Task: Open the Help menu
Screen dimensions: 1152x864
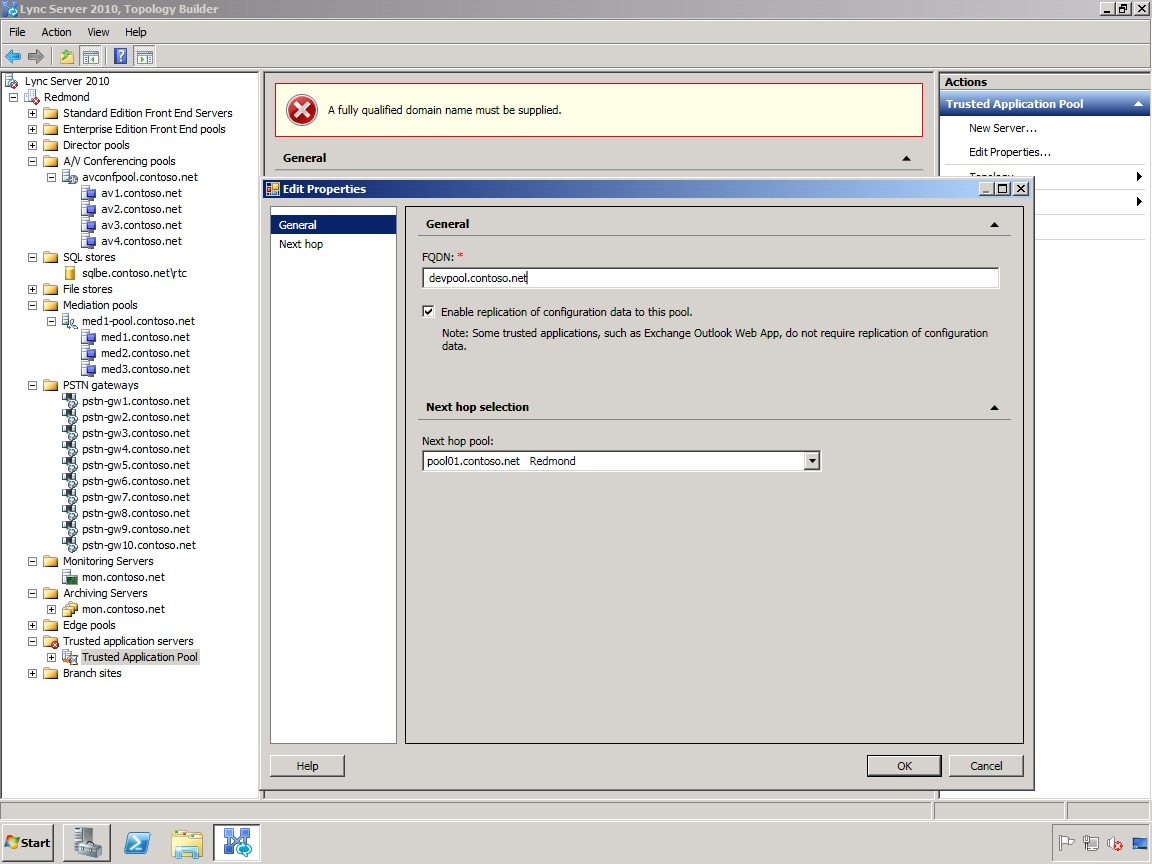Action: point(135,32)
